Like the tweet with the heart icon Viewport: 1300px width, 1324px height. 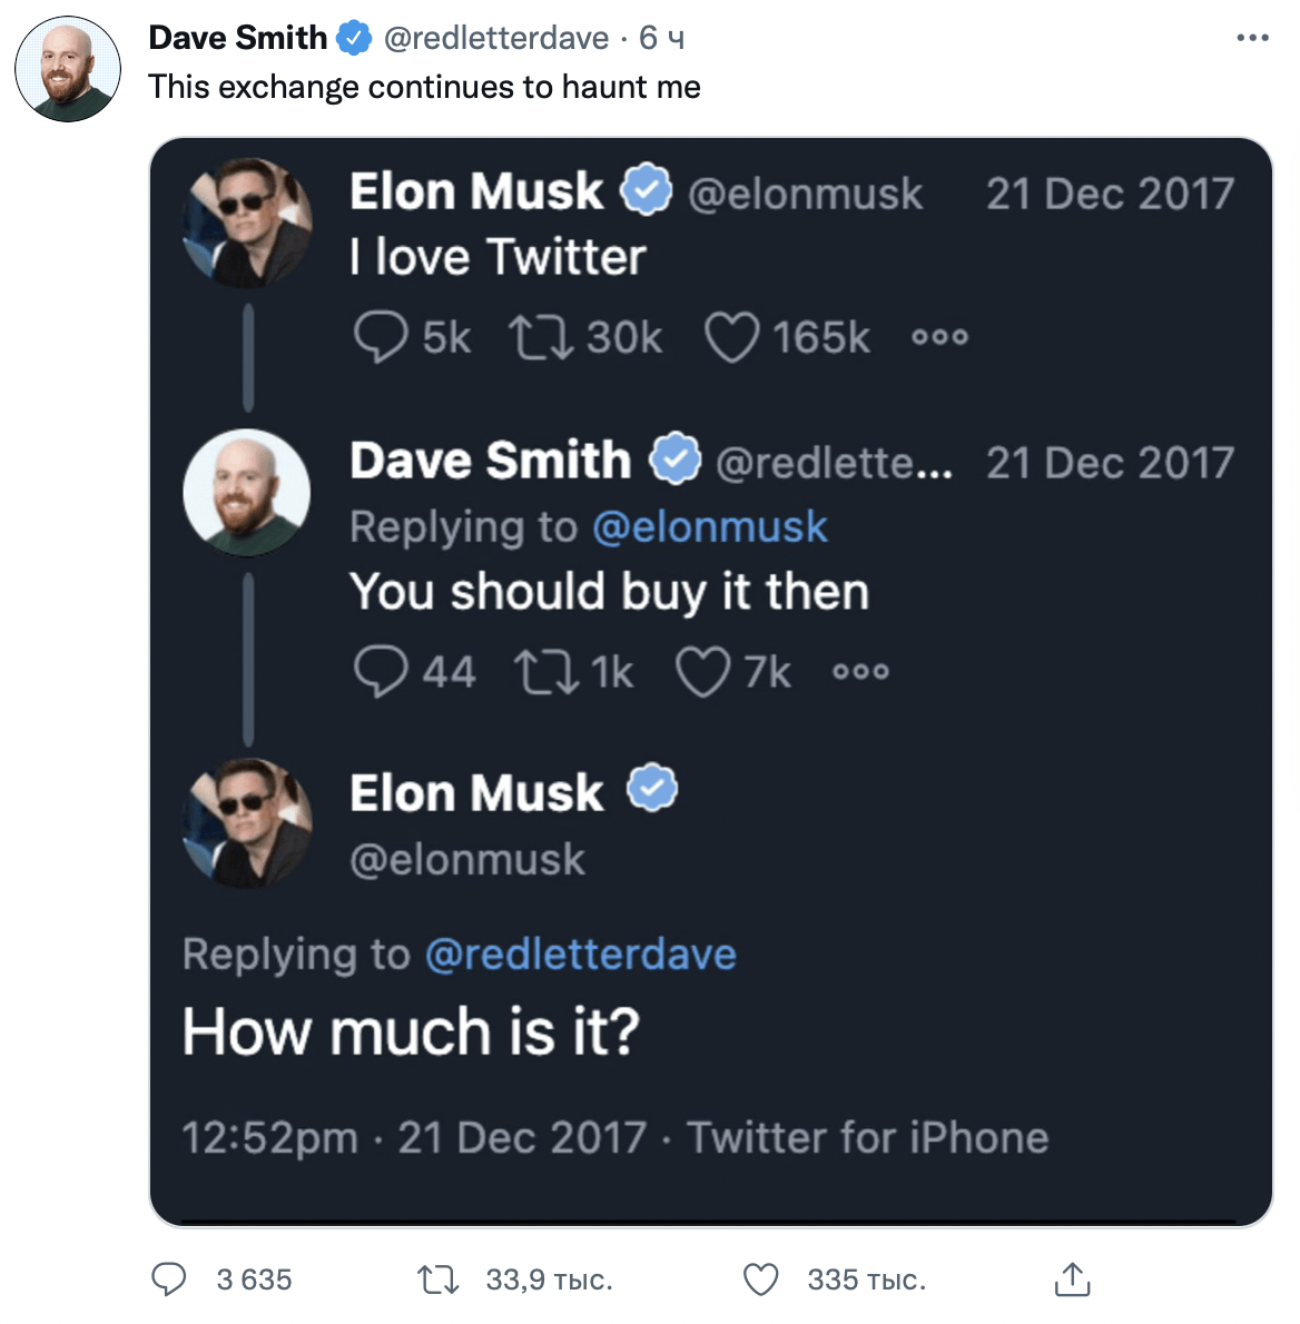(761, 1279)
